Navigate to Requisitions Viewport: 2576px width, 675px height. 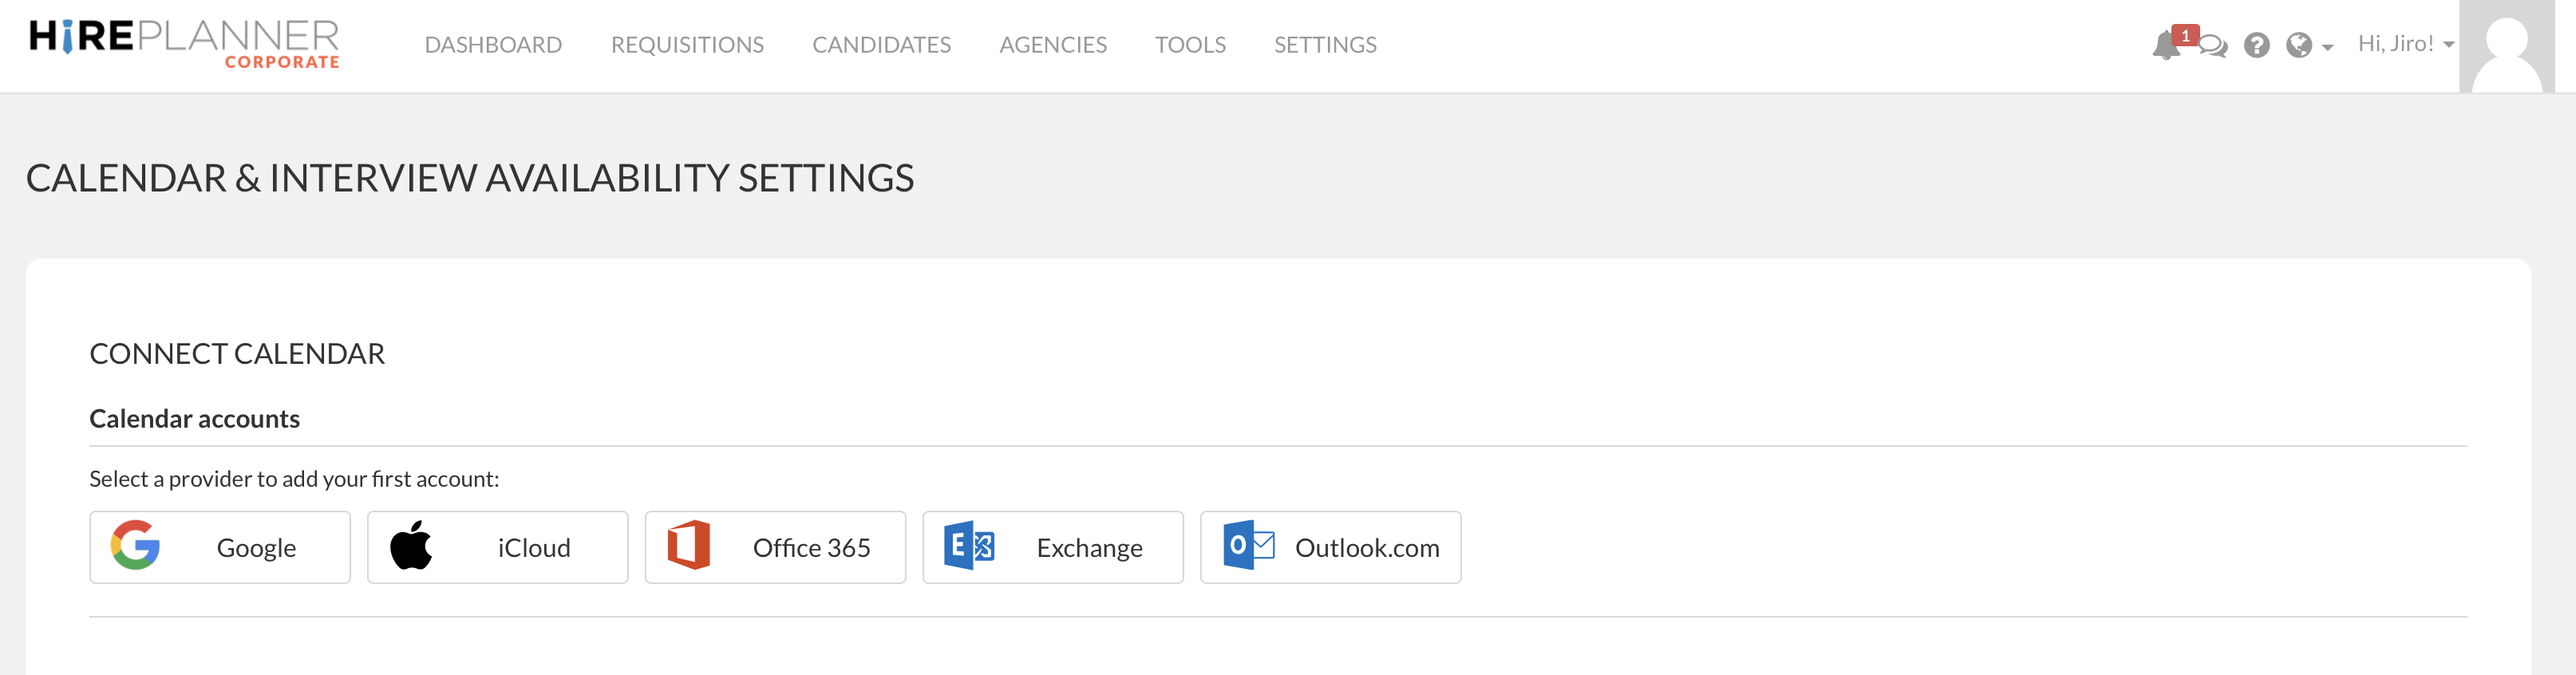[687, 45]
